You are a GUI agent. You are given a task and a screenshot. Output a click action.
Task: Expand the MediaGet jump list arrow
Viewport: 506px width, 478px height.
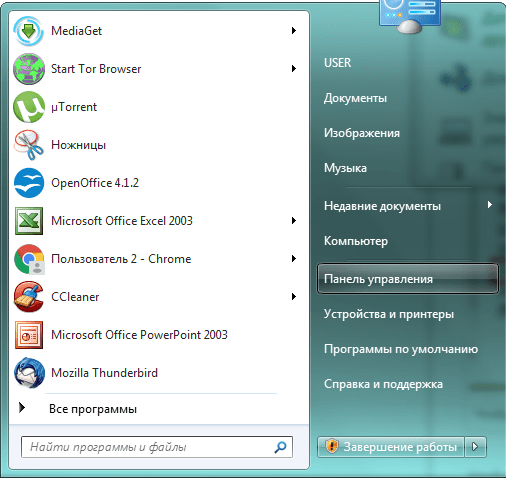[294, 31]
